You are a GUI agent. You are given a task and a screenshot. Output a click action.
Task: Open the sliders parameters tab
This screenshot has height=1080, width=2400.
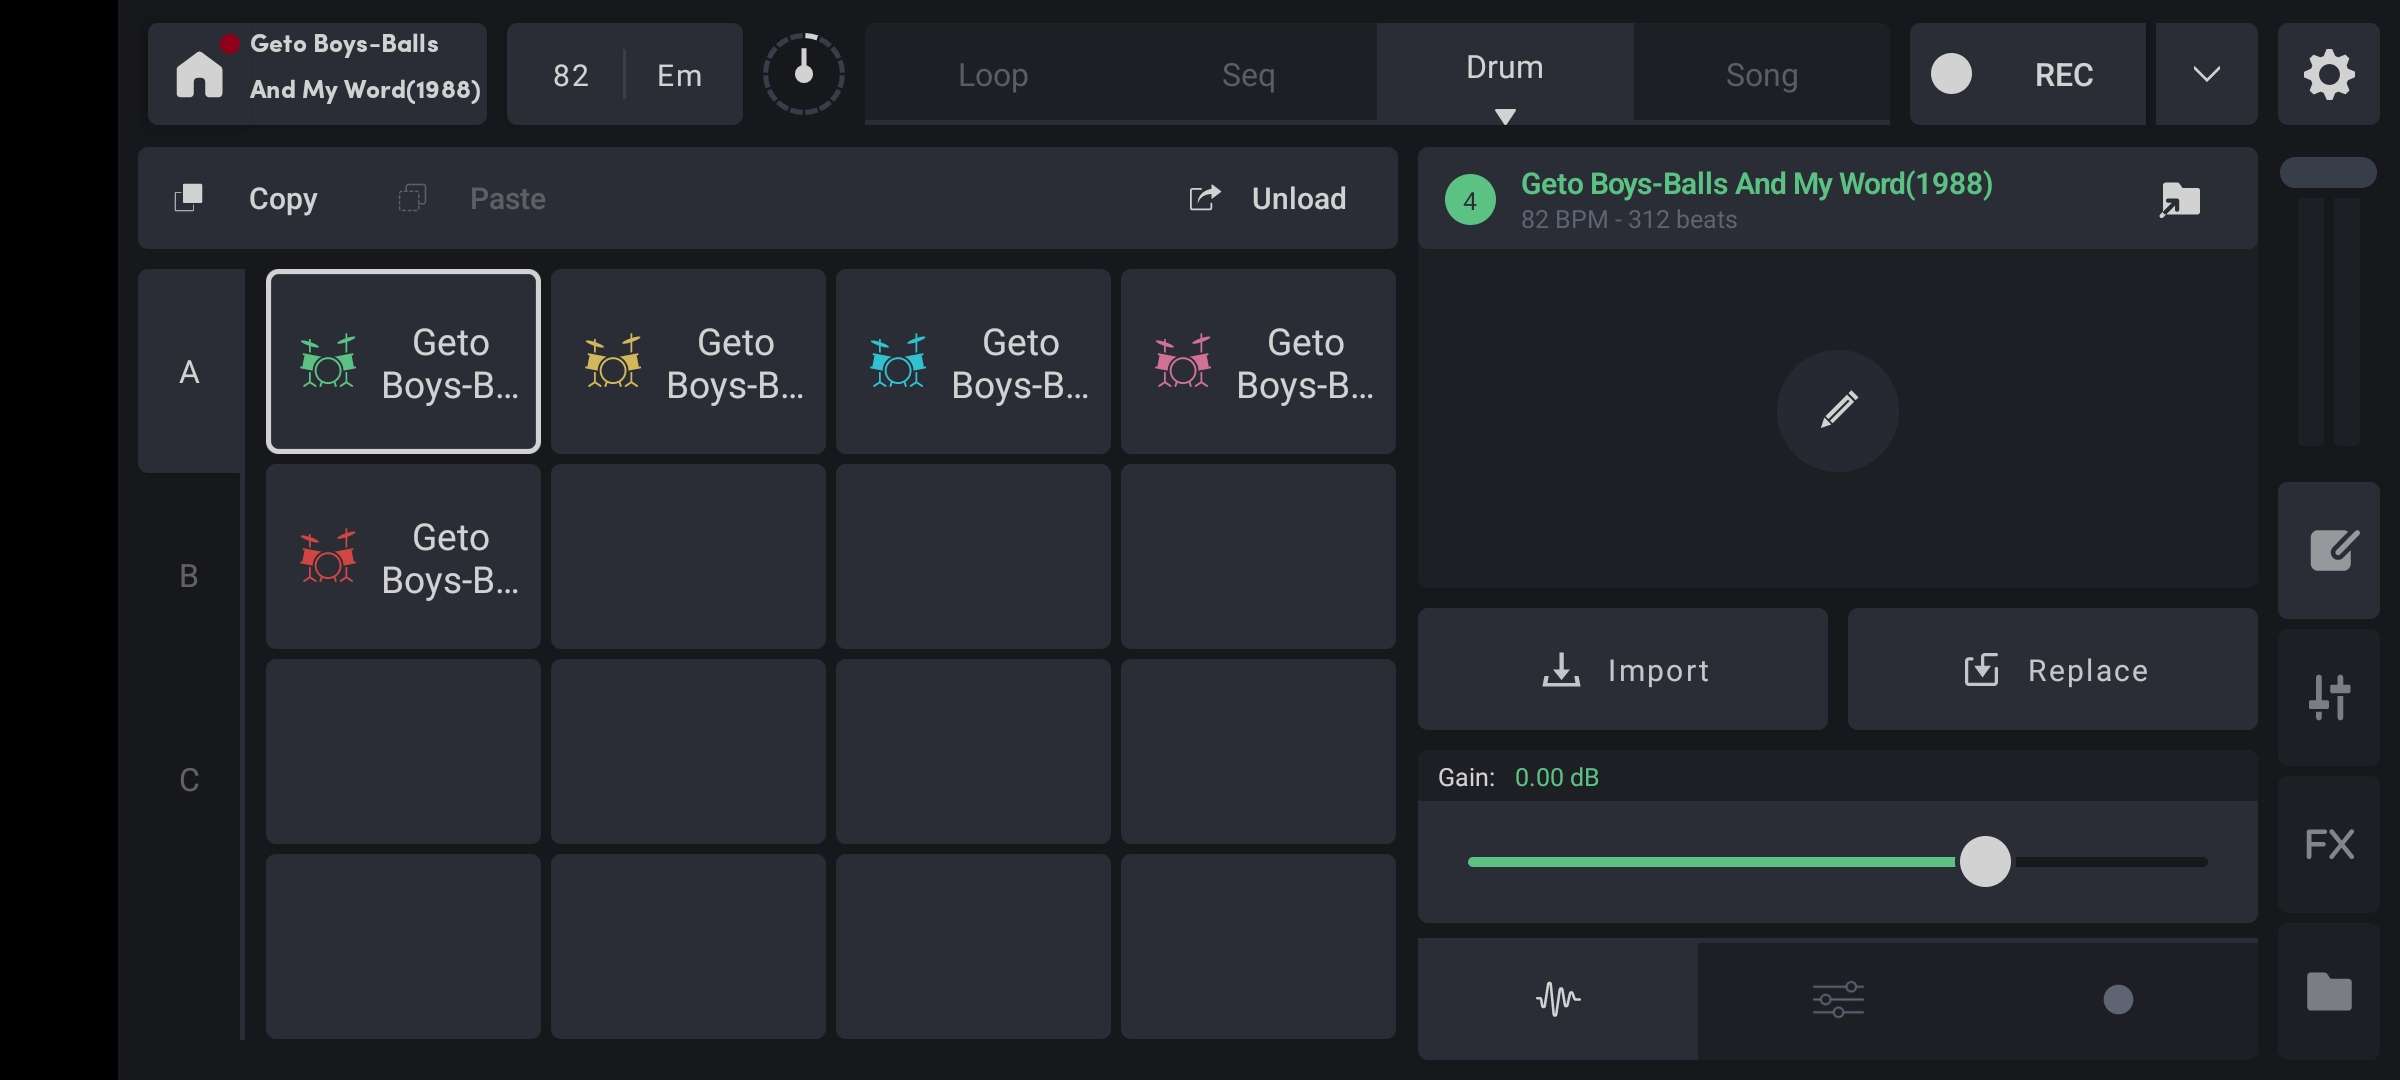[x=1838, y=999]
